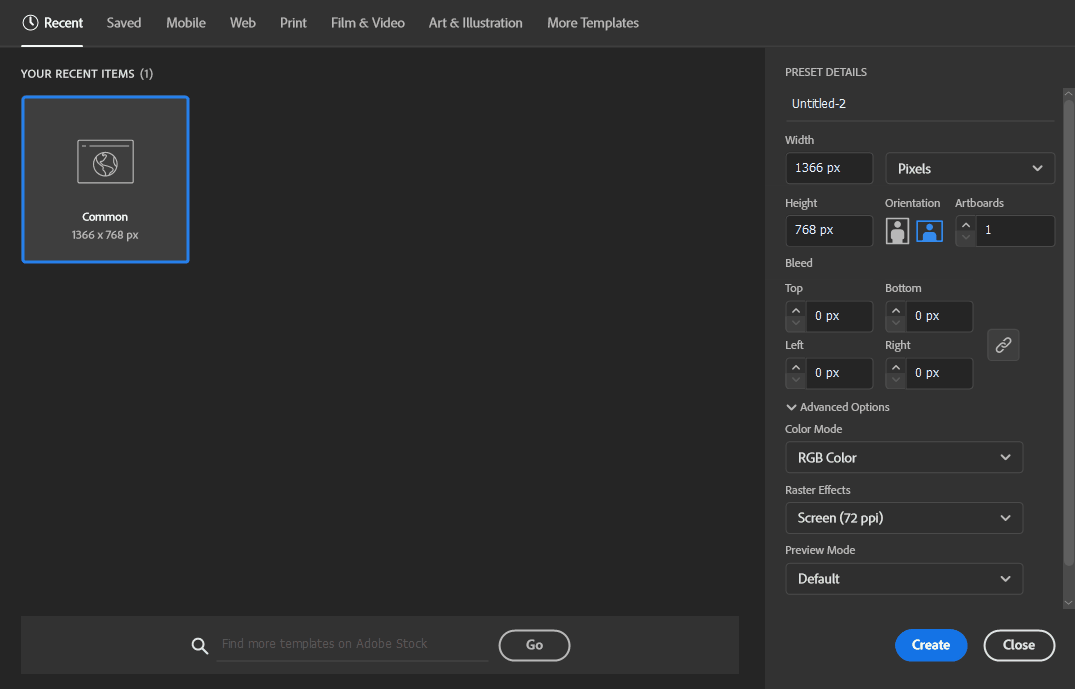1075x689 pixels.
Task: Open the Film & Video tab
Action: point(367,22)
